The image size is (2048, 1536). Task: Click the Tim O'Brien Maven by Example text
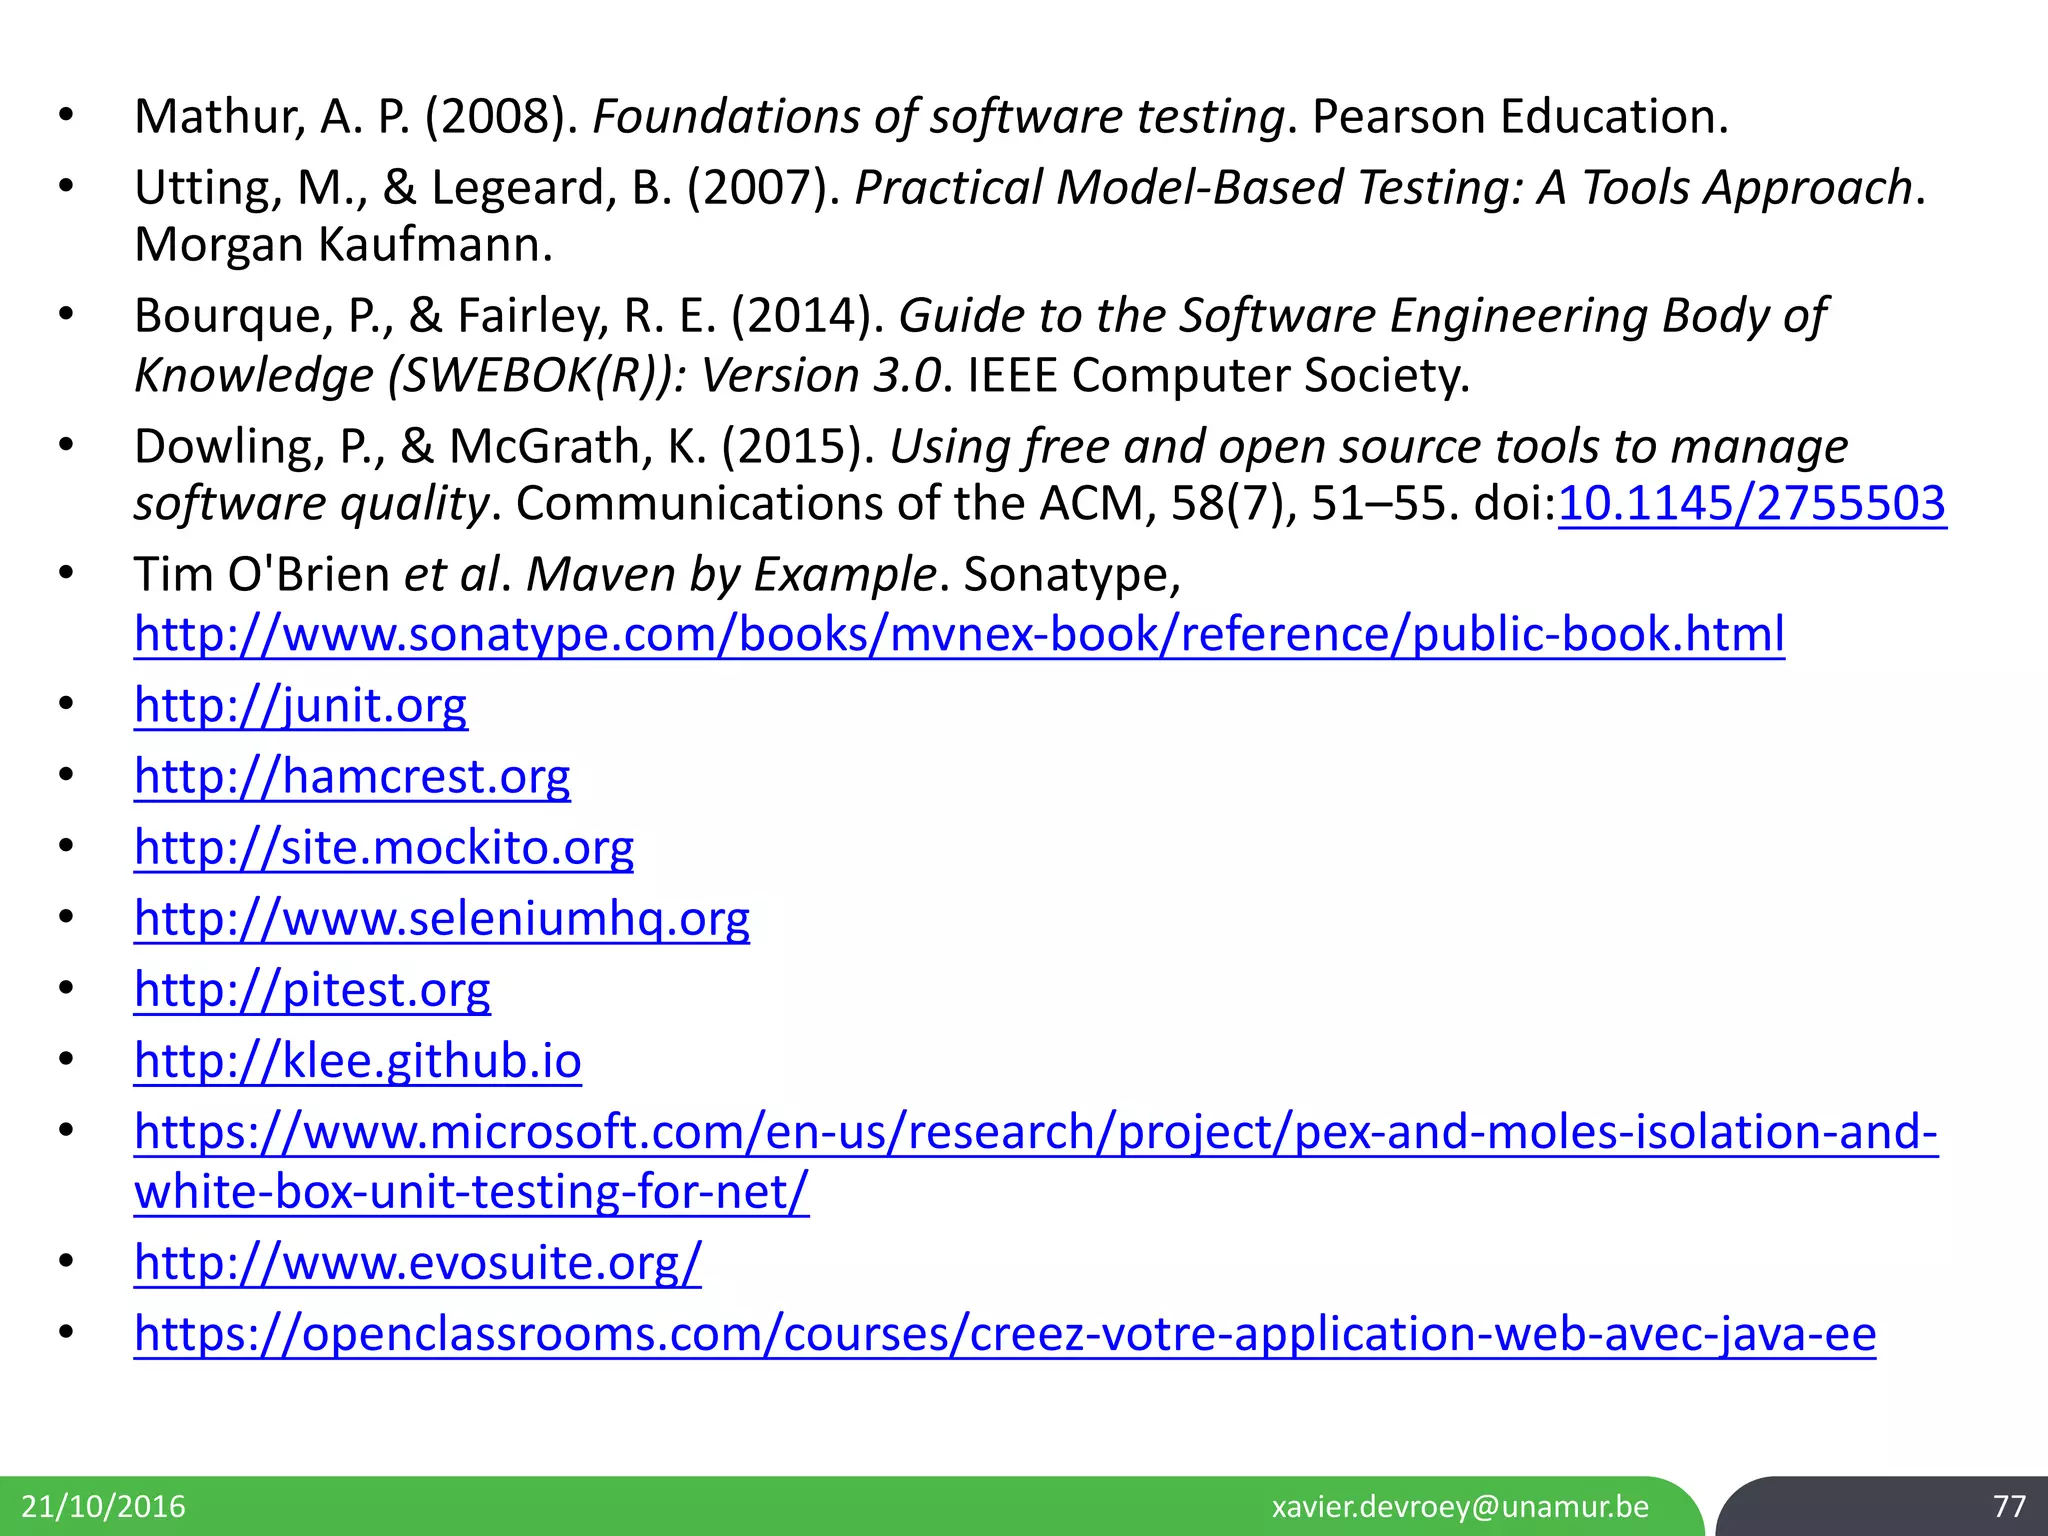(x=658, y=575)
